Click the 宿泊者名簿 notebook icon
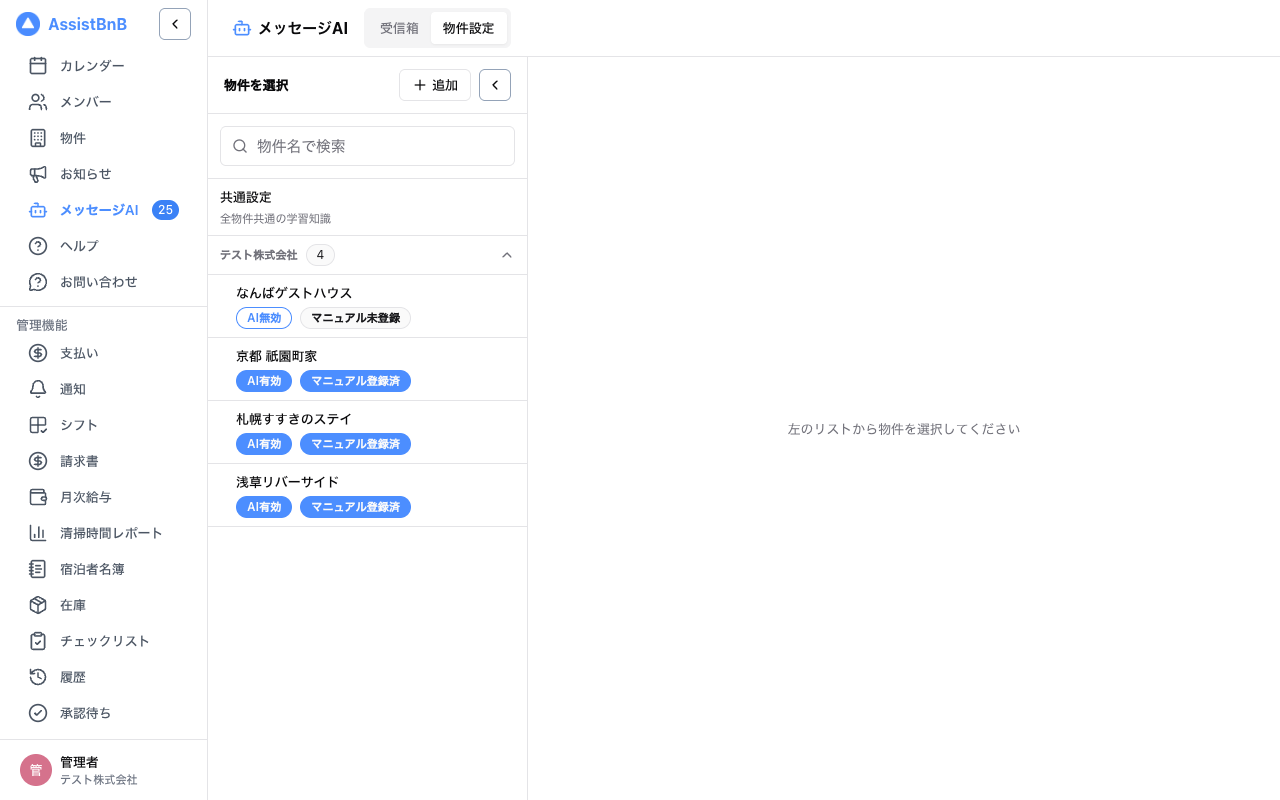This screenshot has width=1280, height=800. pos(38,569)
